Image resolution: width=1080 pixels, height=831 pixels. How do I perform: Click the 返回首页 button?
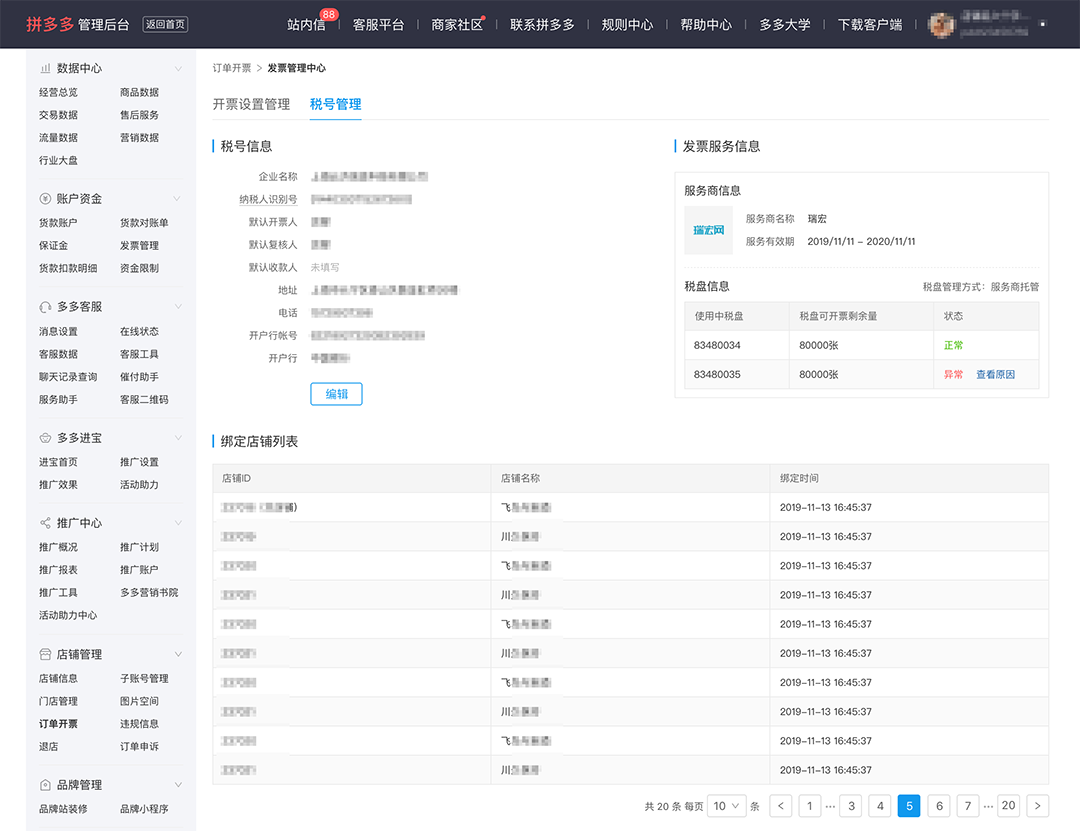pos(165,24)
